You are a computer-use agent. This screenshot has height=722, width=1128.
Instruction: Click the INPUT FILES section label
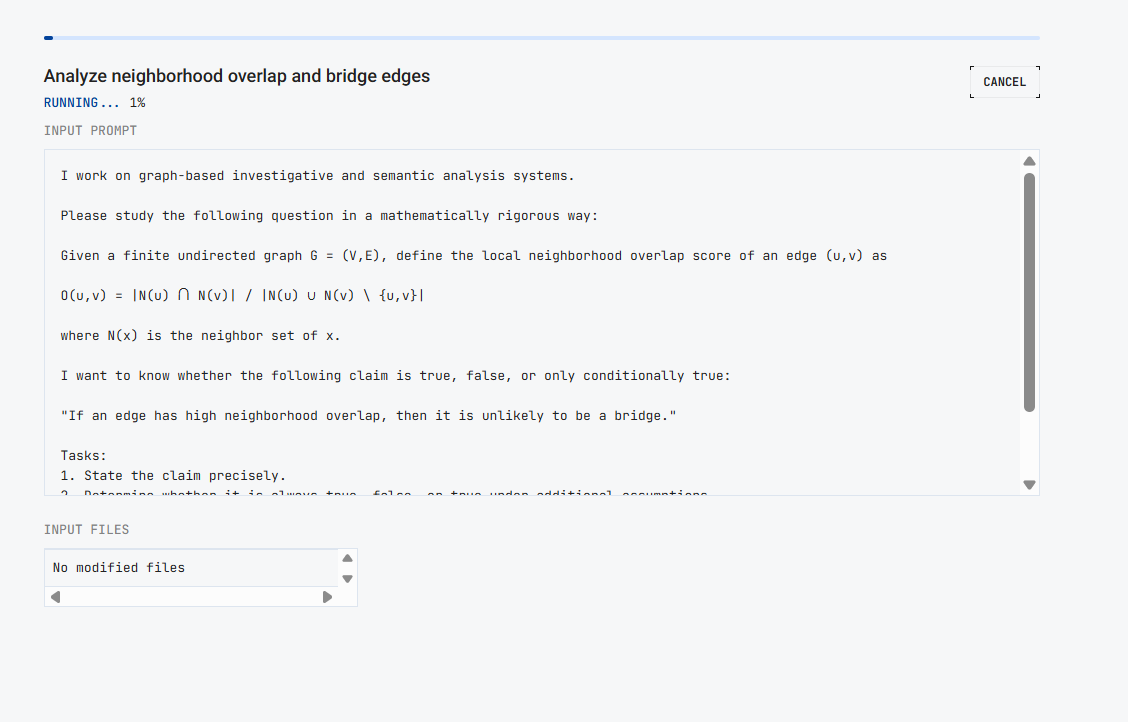tap(87, 530)
